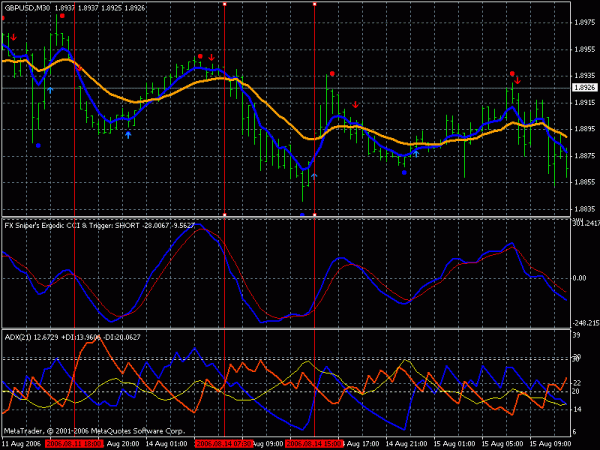Click the 2006.08.14 15:00 red time marker

pos(314,444)
